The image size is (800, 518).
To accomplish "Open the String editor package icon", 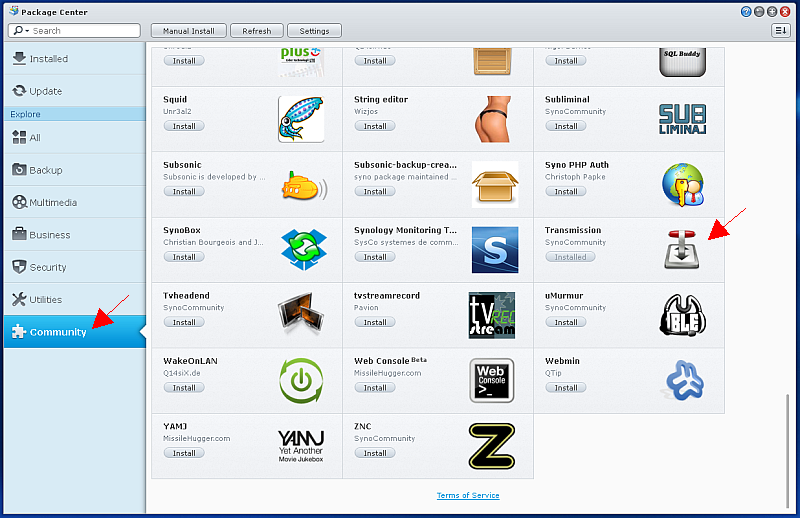I will pyautogui.click(x=492, y=119).
